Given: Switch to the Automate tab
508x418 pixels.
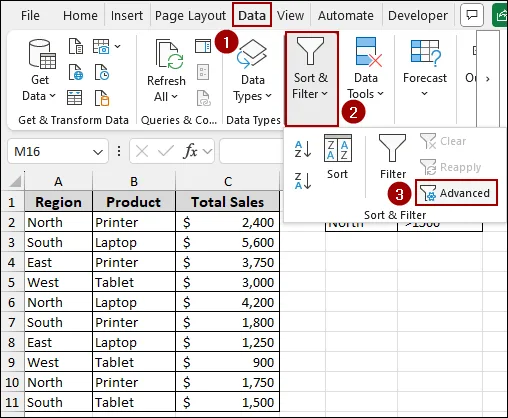Looking at the screenshot, I should (x=346, y=15).
